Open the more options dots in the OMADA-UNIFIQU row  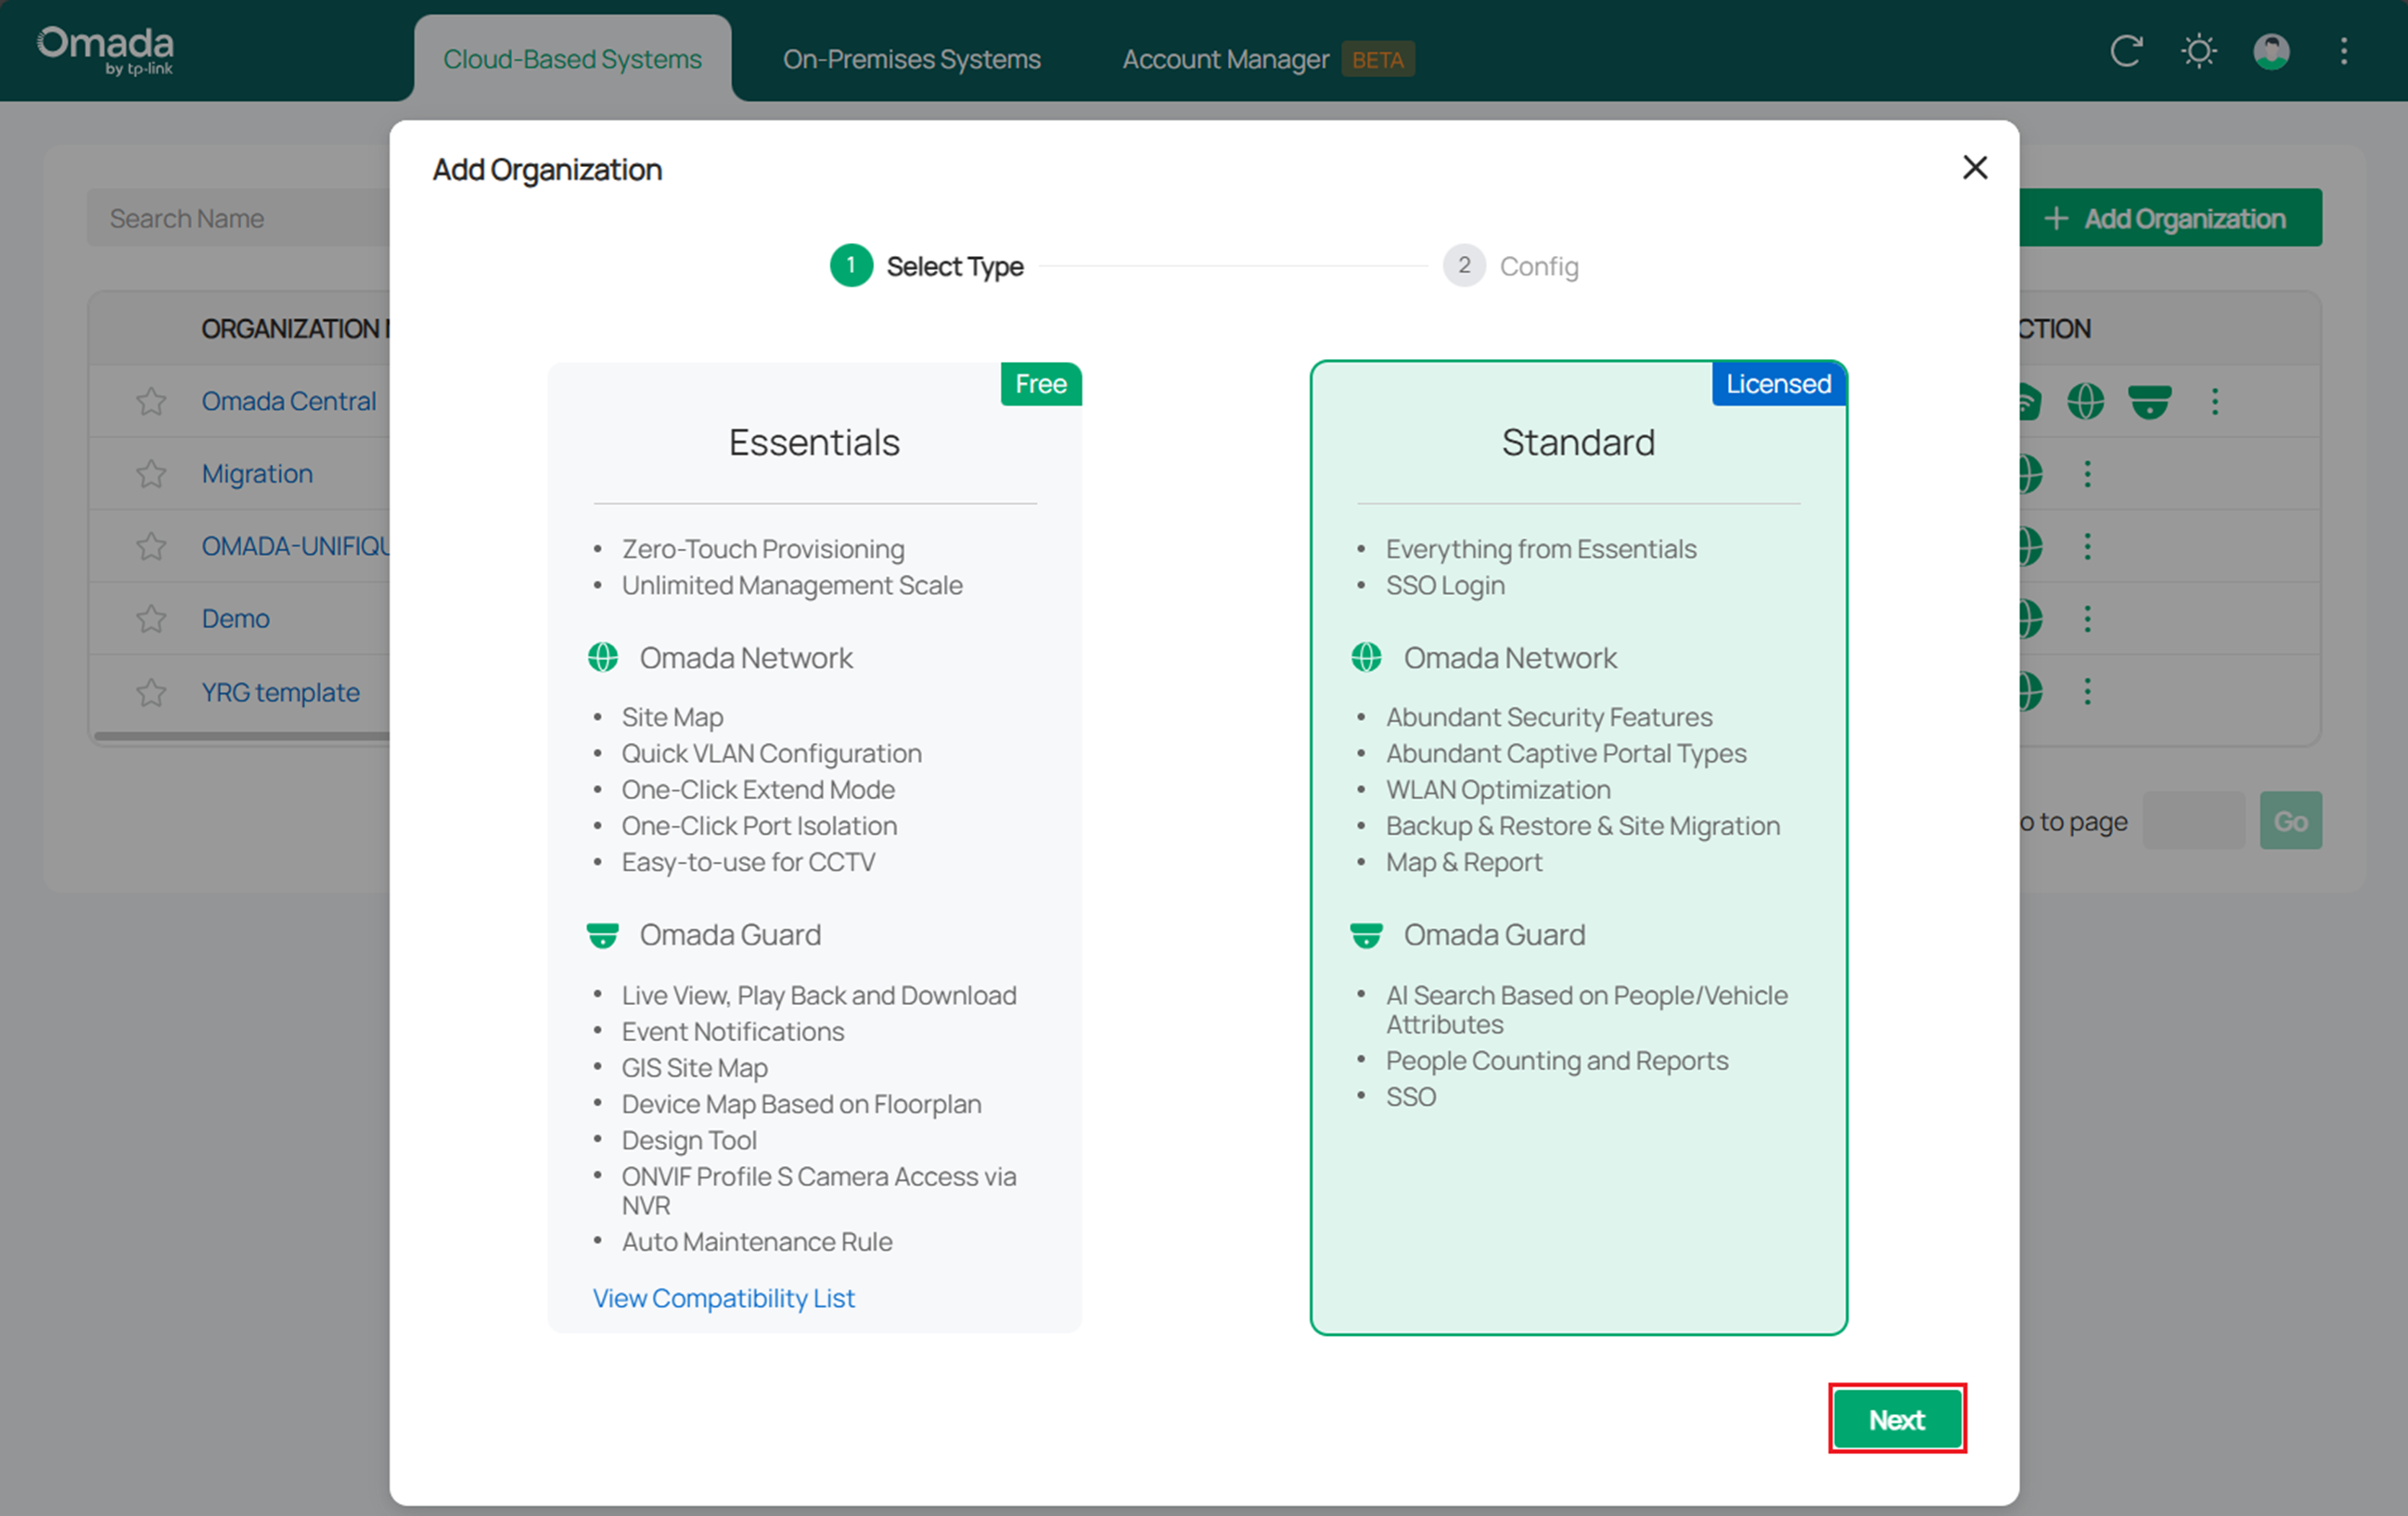pos(2087,546)
